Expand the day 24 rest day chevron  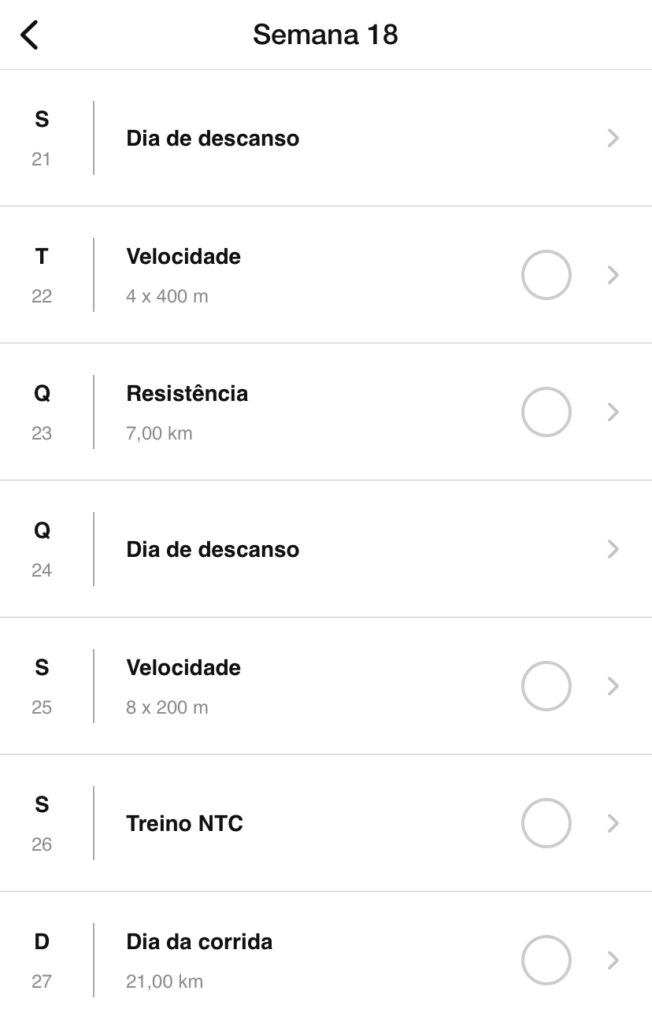point(614,549)
